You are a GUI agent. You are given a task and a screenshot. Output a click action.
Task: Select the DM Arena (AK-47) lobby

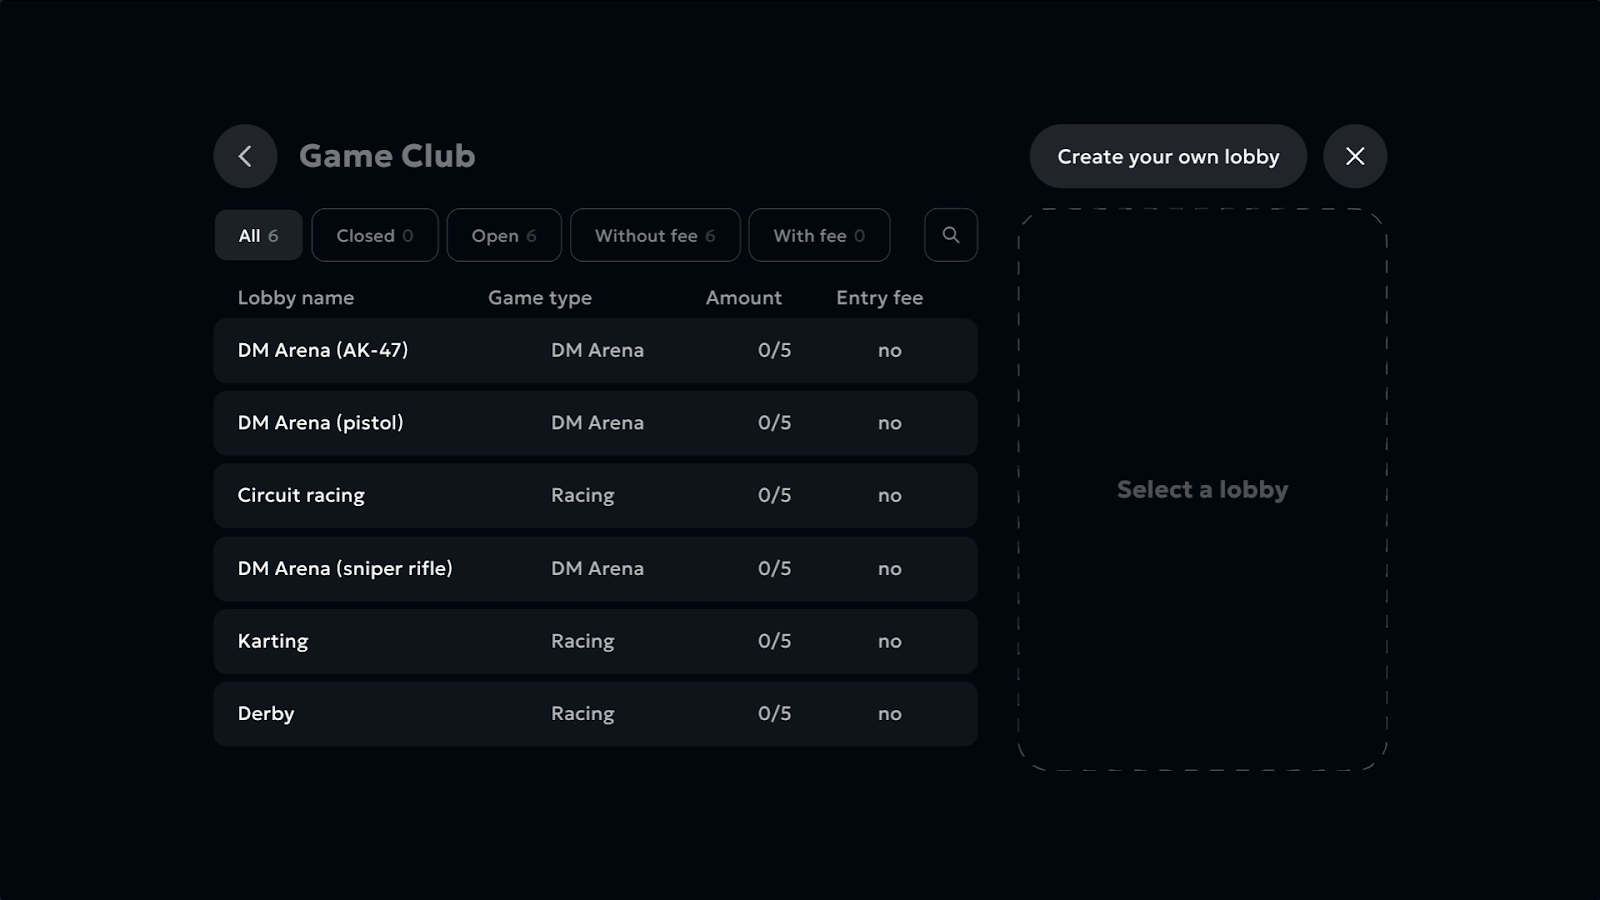pos(595,350)
